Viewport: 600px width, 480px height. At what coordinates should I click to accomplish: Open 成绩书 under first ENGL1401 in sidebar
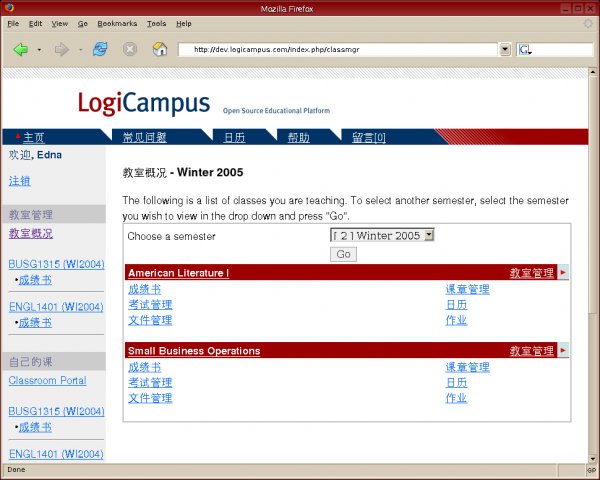coord(35,323)
